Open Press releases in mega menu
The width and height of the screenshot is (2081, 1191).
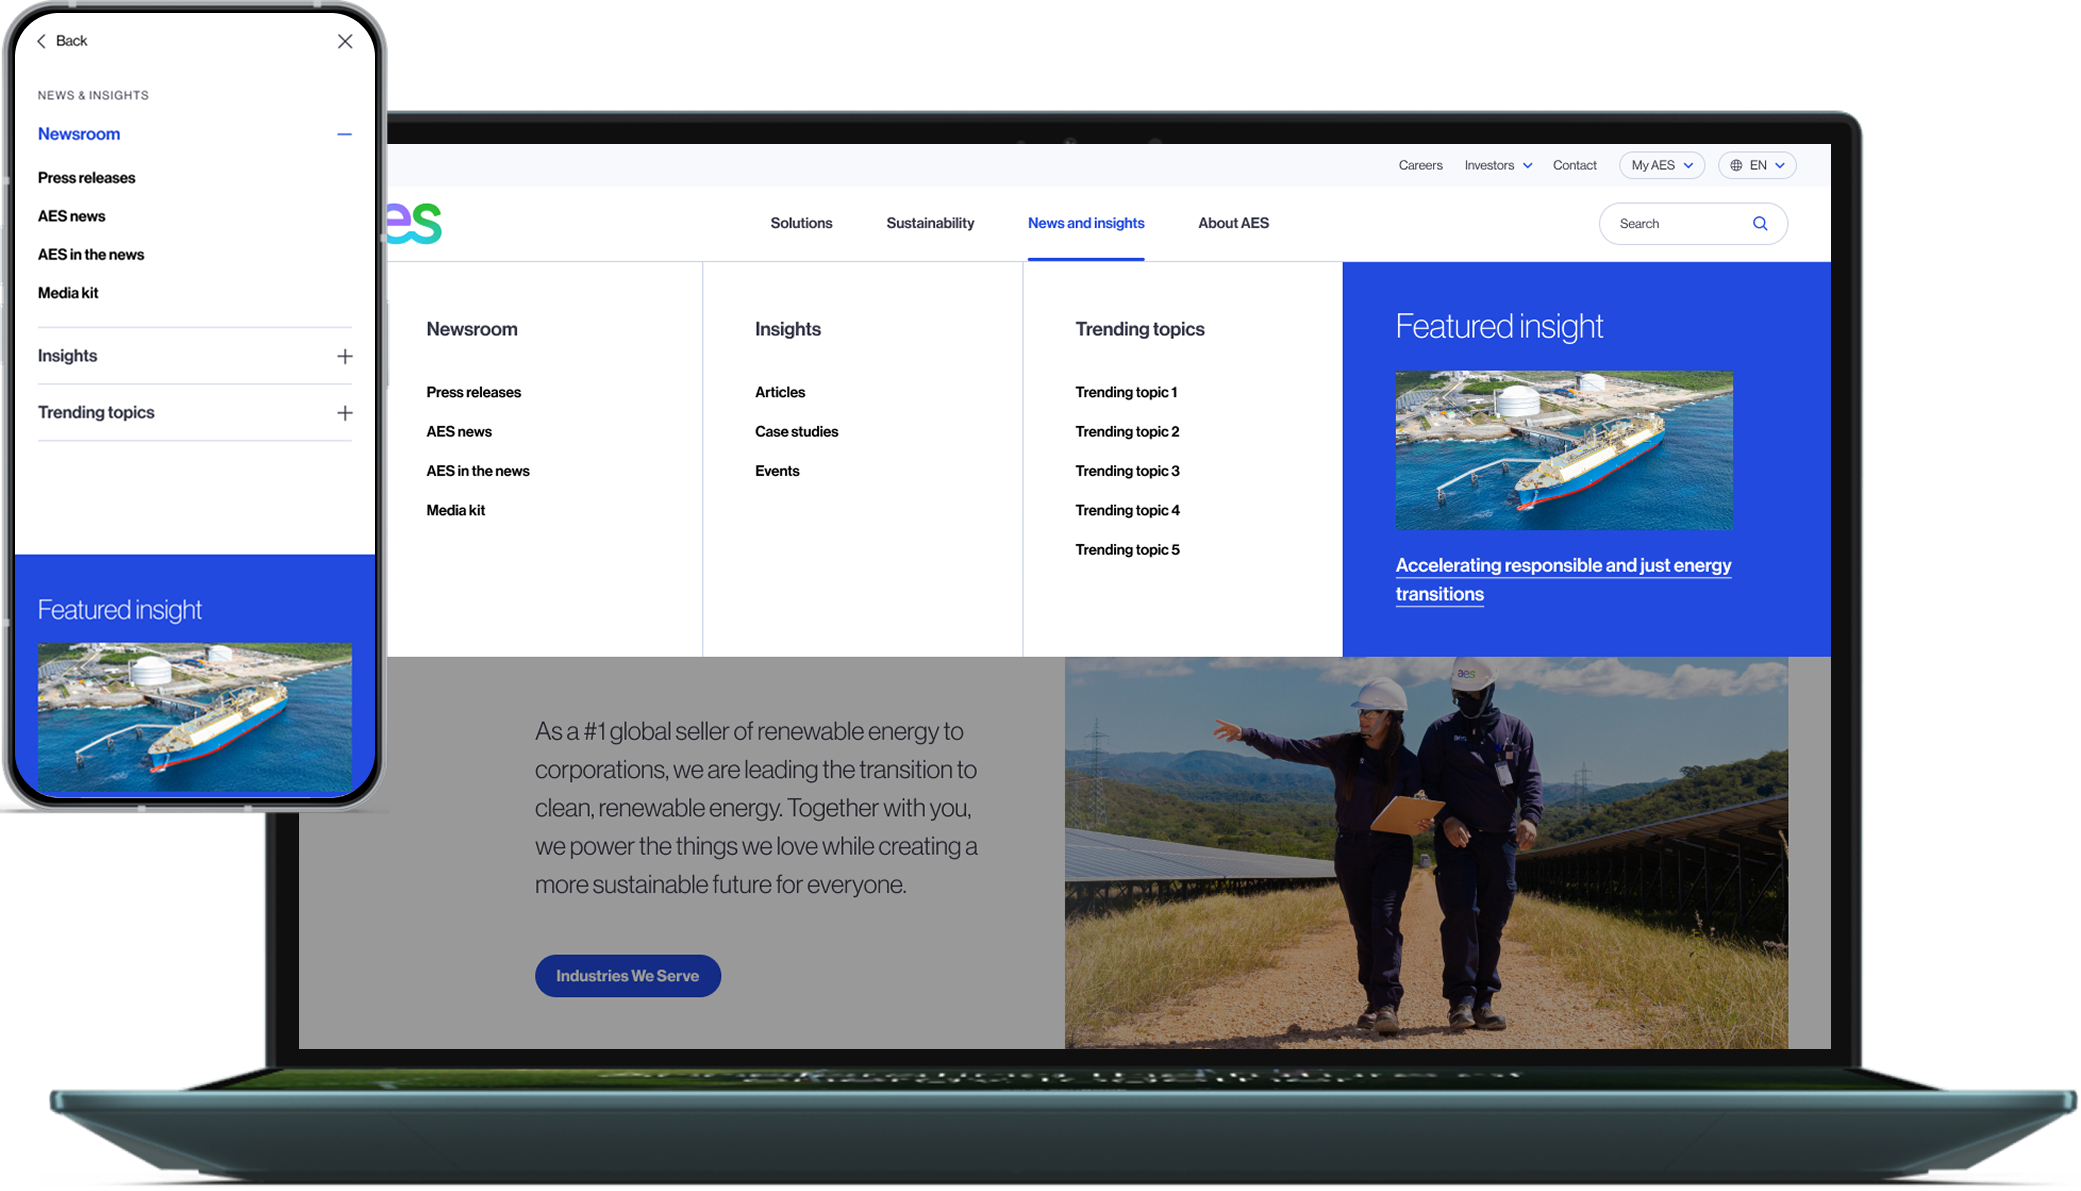point(473,392)
